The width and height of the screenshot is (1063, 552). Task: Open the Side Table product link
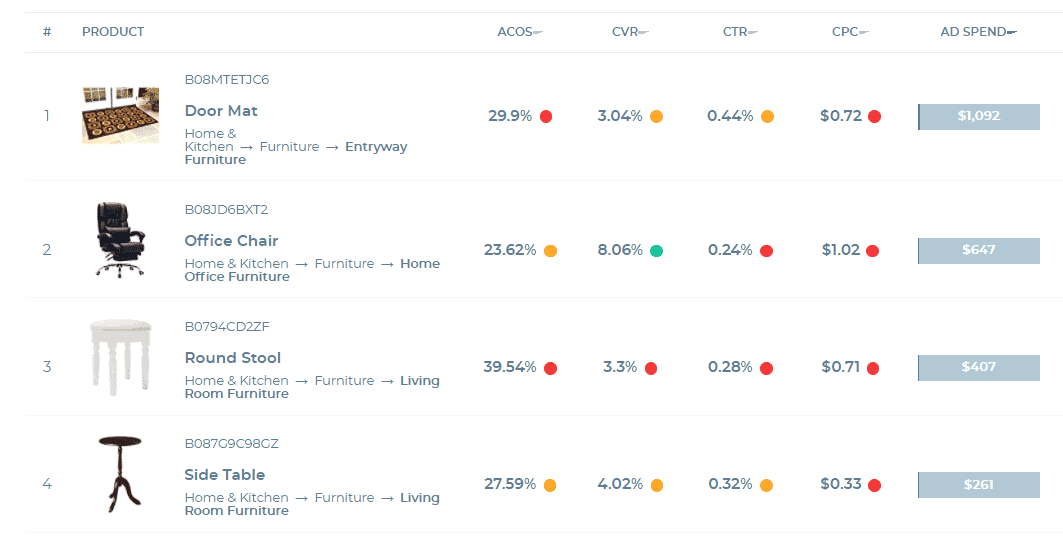(225, 475)
